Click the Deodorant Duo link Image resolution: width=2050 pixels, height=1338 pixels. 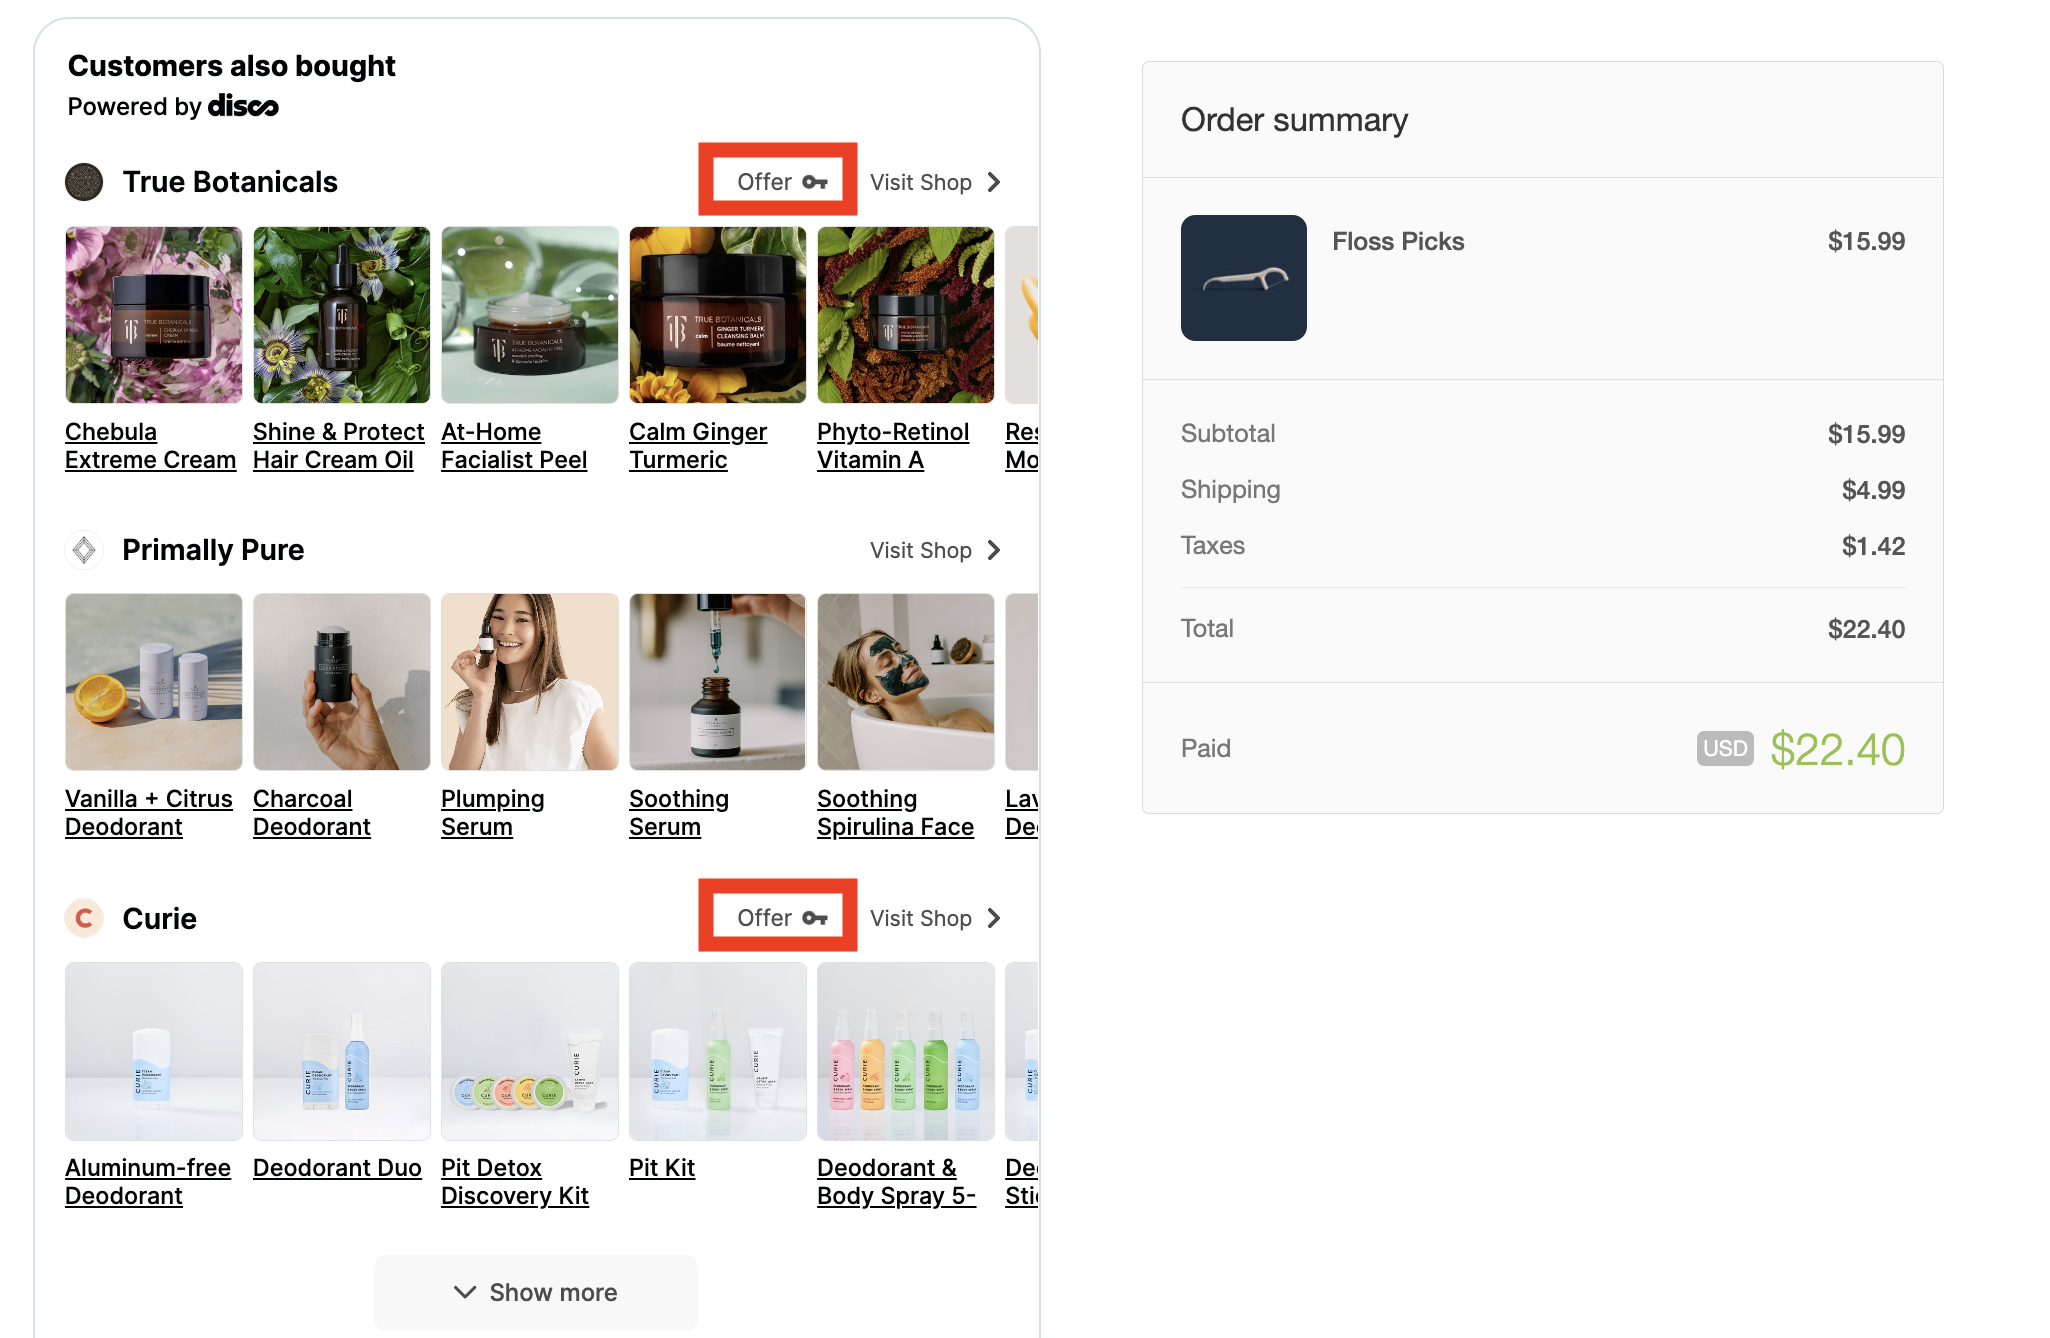pyautogui.click(x=337, y=1168)
